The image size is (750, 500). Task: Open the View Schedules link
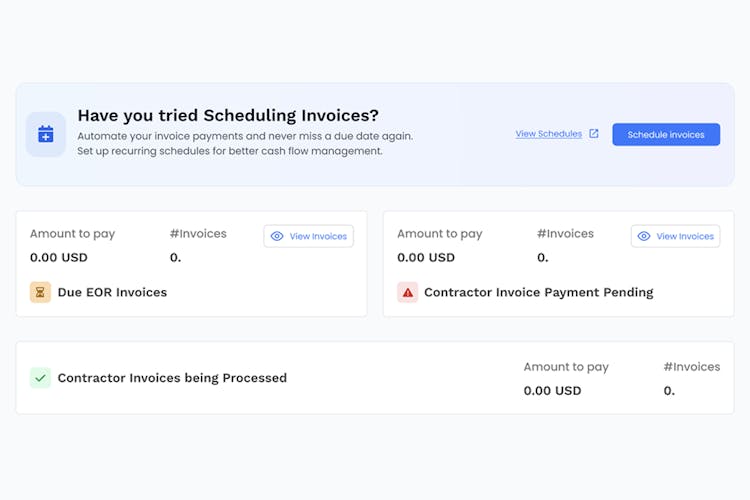click(x=548, y=134)
